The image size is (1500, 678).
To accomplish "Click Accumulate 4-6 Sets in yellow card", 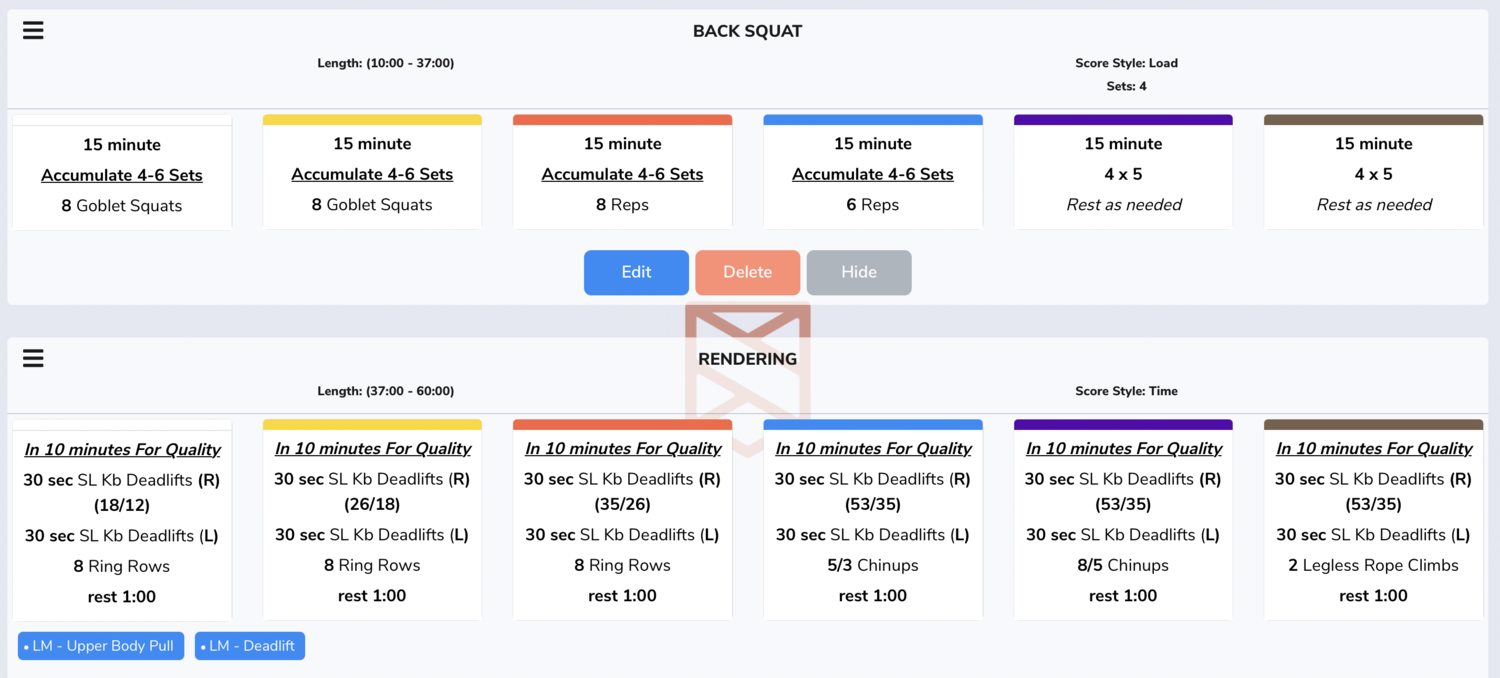I will (x=372, y=174).
